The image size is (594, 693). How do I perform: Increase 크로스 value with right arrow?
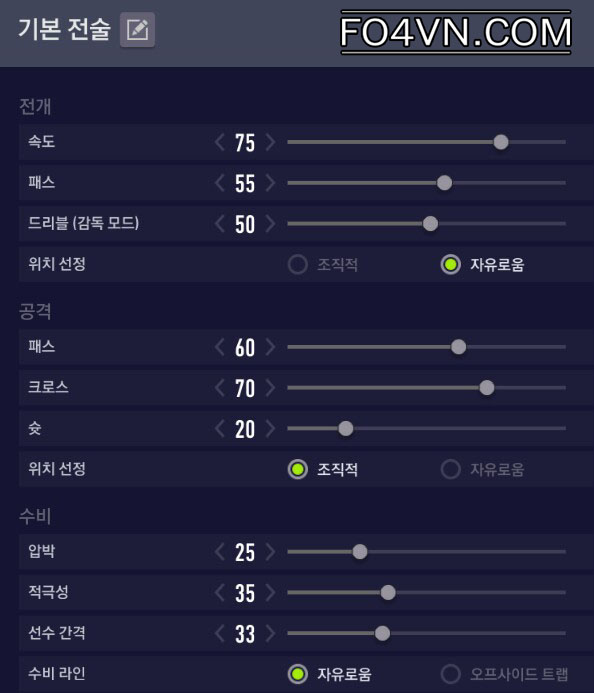(x=270, y=388)
